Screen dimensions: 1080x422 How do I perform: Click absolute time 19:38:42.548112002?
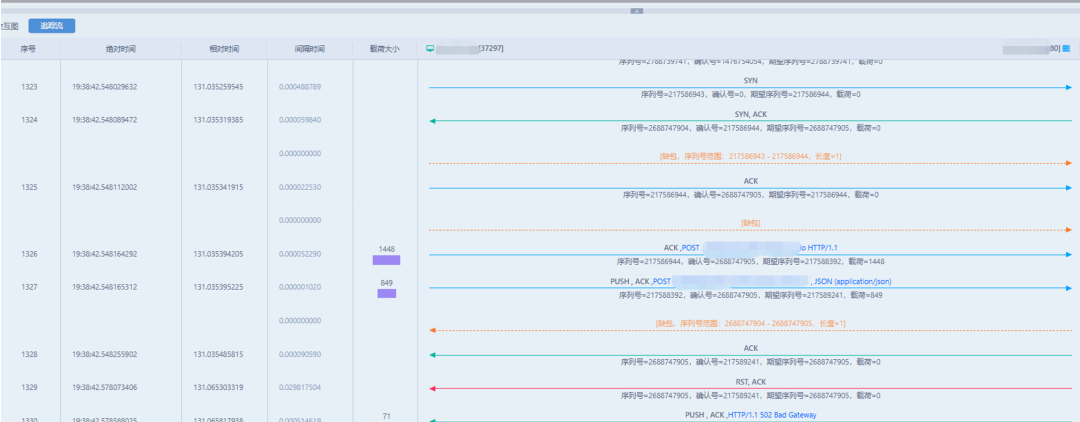tap(105, 187)
